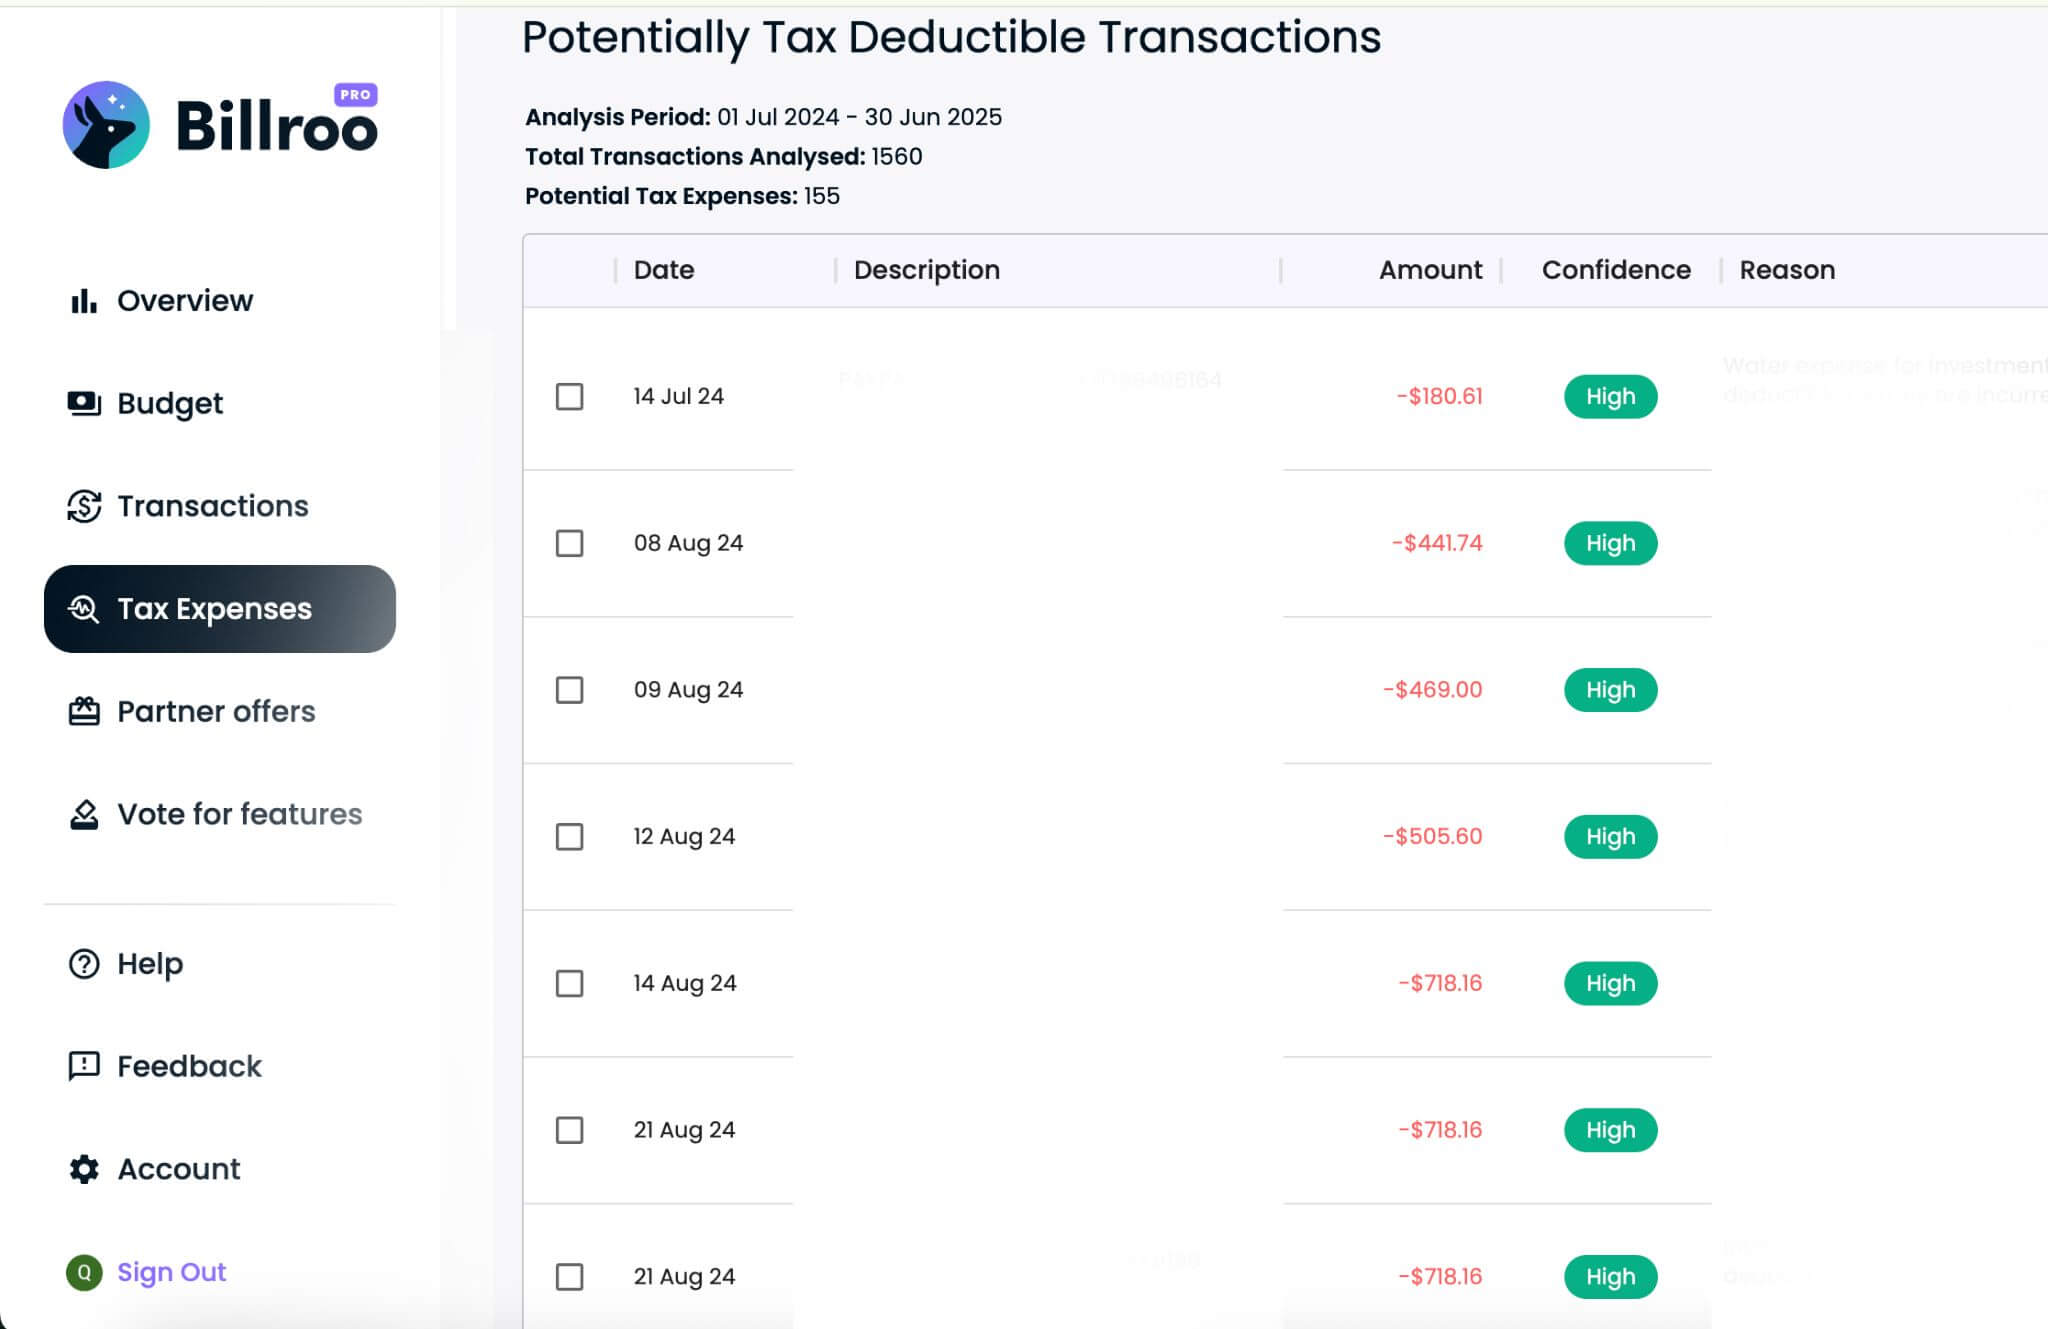Check the 12 Aug 24 row checkbox
2048x1329 pixels.
click(569, 837)
